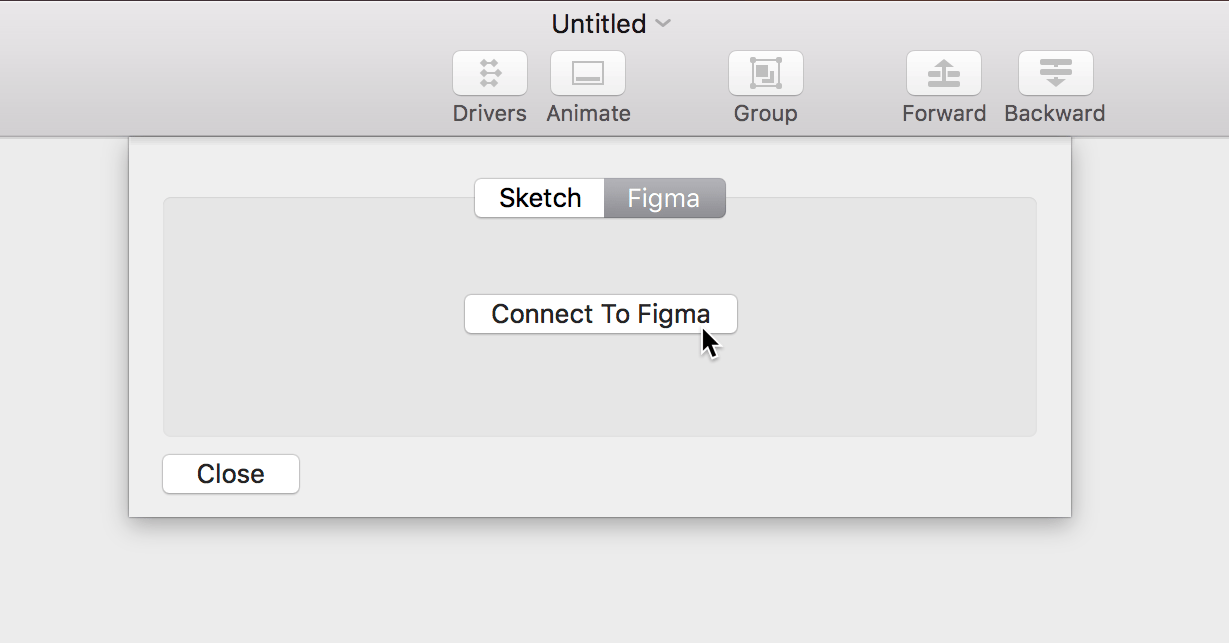Screen dimensions: 1229x643
Task: Send layer Backward using toolbar icon
Action: (1055, 73)
